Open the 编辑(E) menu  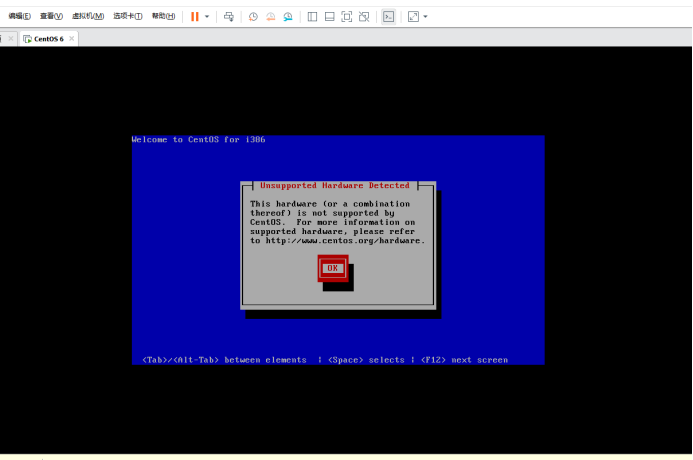click(x=19, y=16)
